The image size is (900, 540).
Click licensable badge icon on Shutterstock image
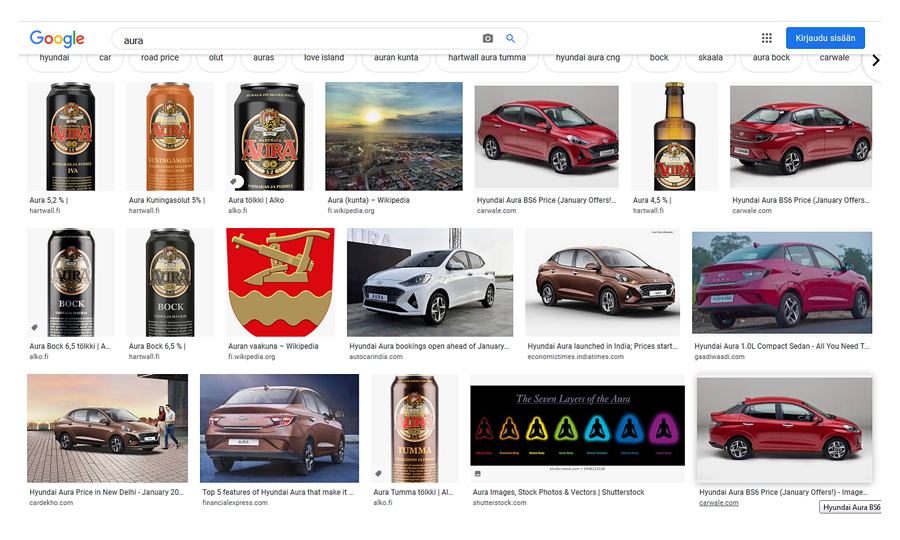coord(478,473)
